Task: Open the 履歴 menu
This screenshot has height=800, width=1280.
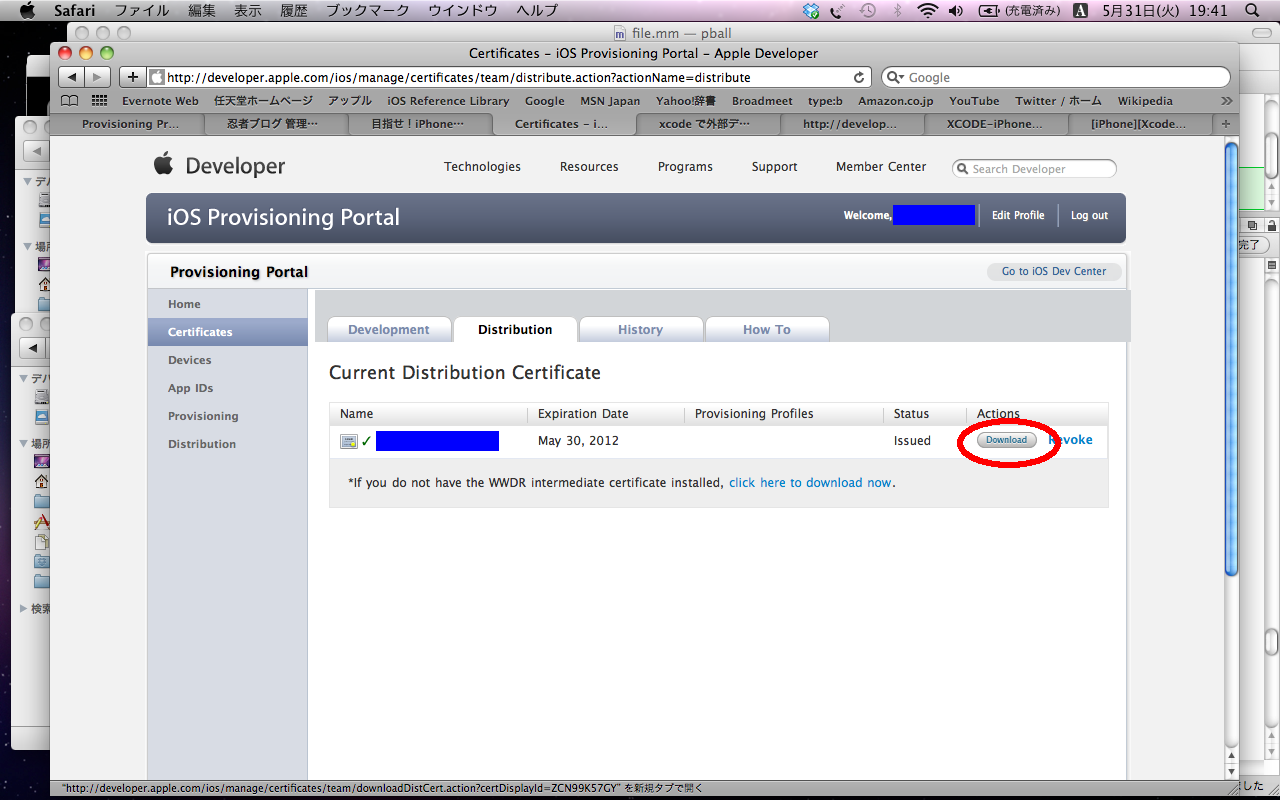Action: (293, 10)
